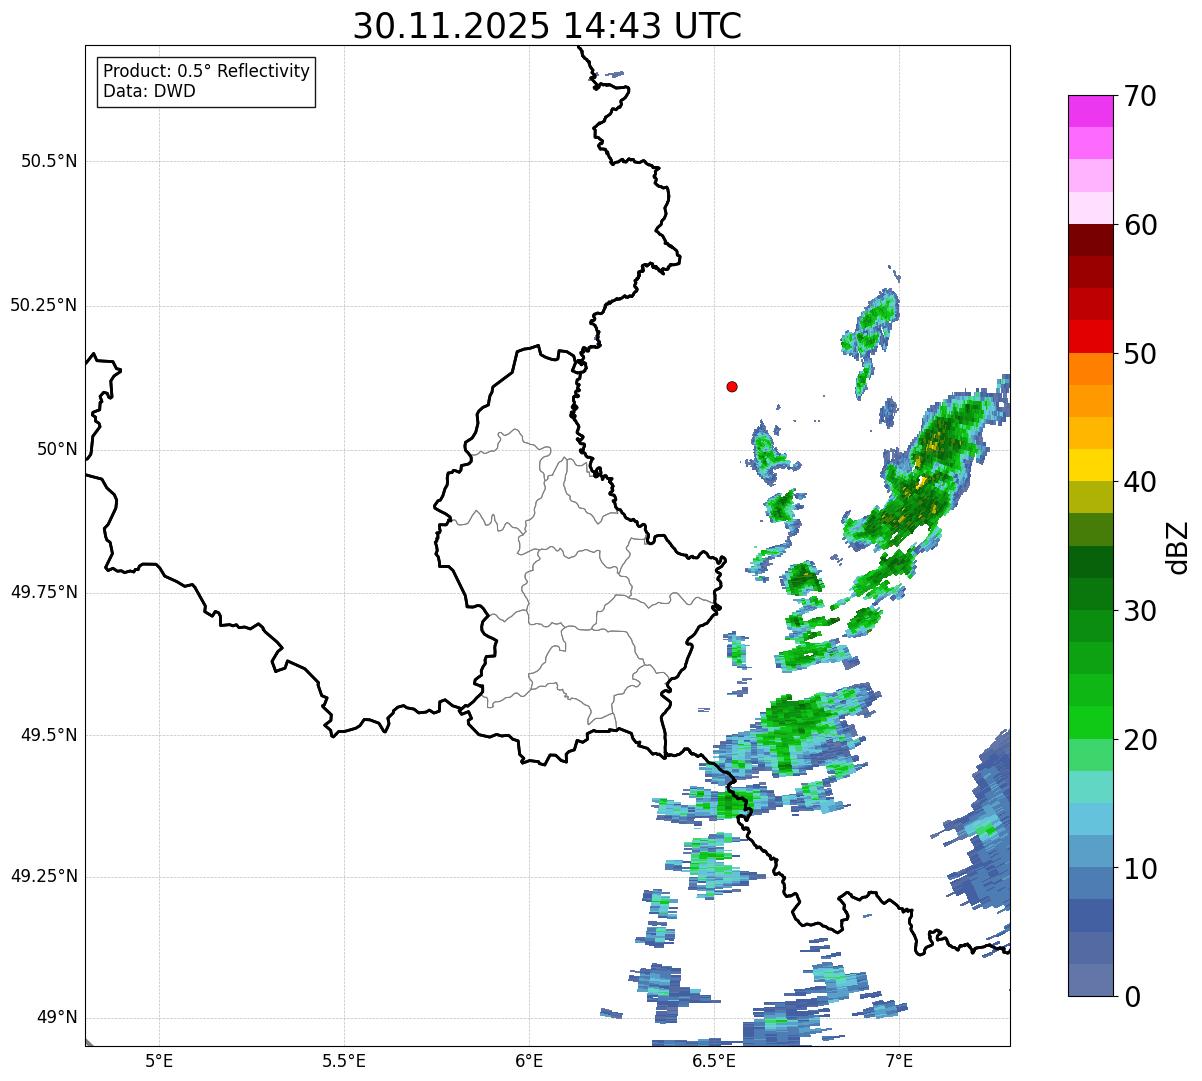Screen dimensions: 1202x1081
Task: Click the 50°N latitude label
Action: (x=57, y=449)
